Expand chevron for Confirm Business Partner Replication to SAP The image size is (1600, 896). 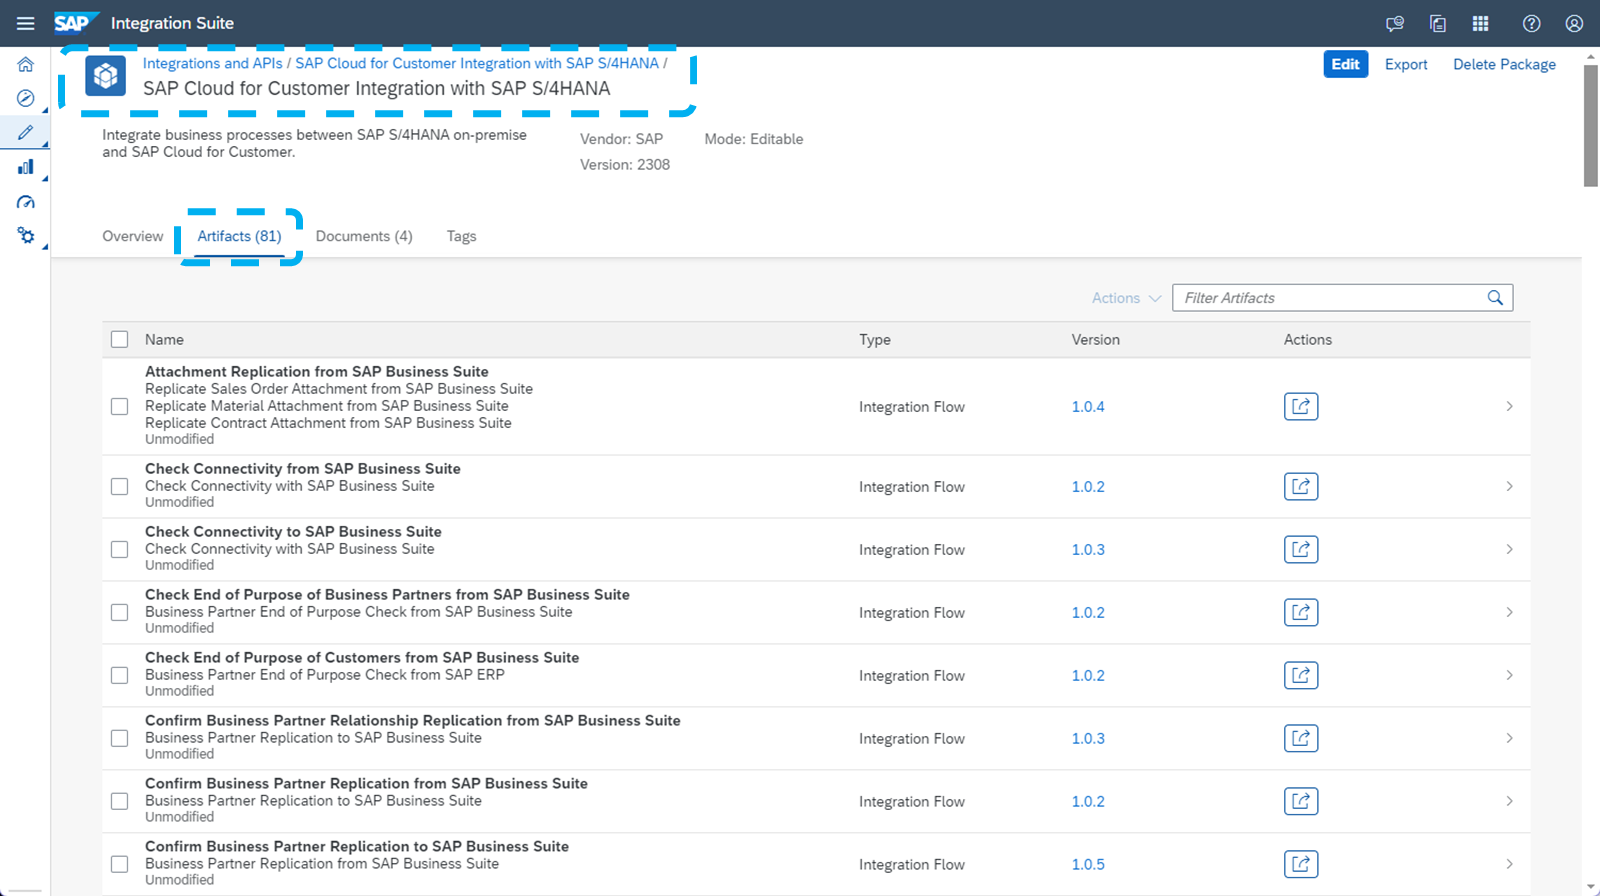1509,865
